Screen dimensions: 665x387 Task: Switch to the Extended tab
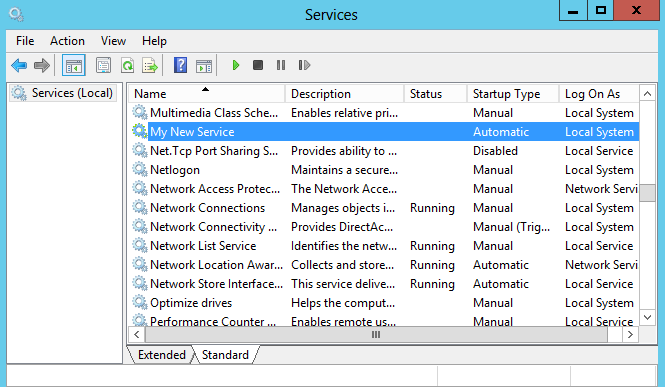(x=162, y=354)
